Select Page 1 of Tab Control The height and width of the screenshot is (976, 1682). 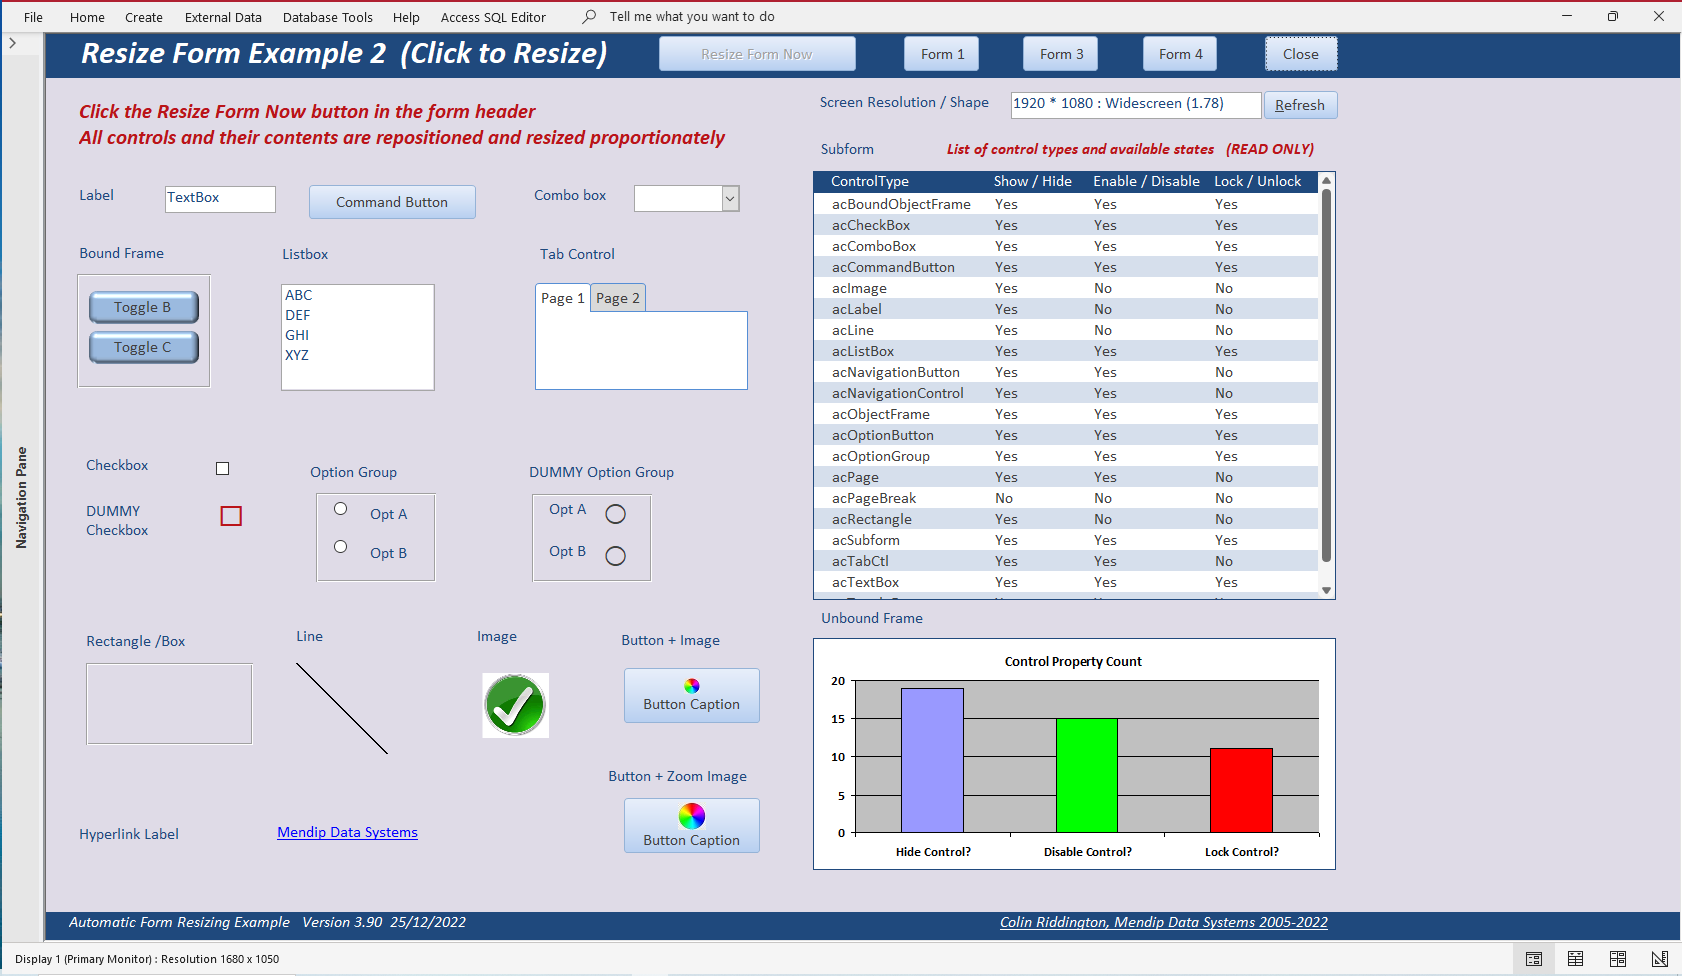562,298
